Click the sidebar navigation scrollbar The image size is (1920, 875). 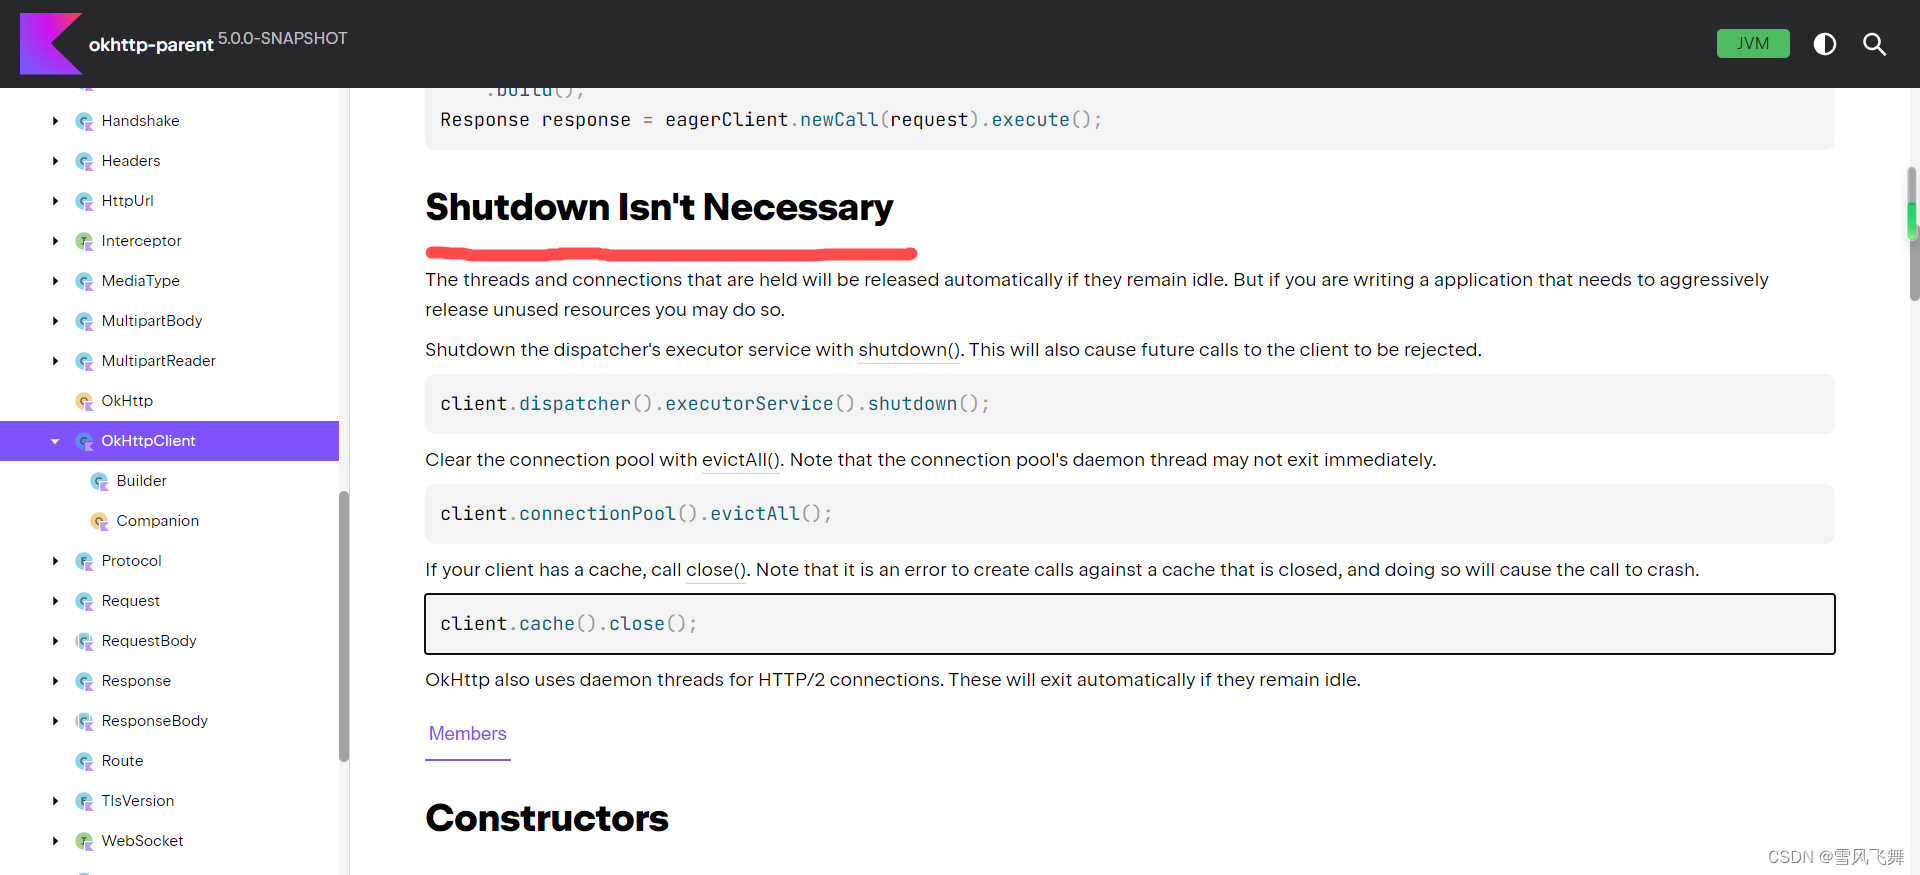(x=344, y=626)
